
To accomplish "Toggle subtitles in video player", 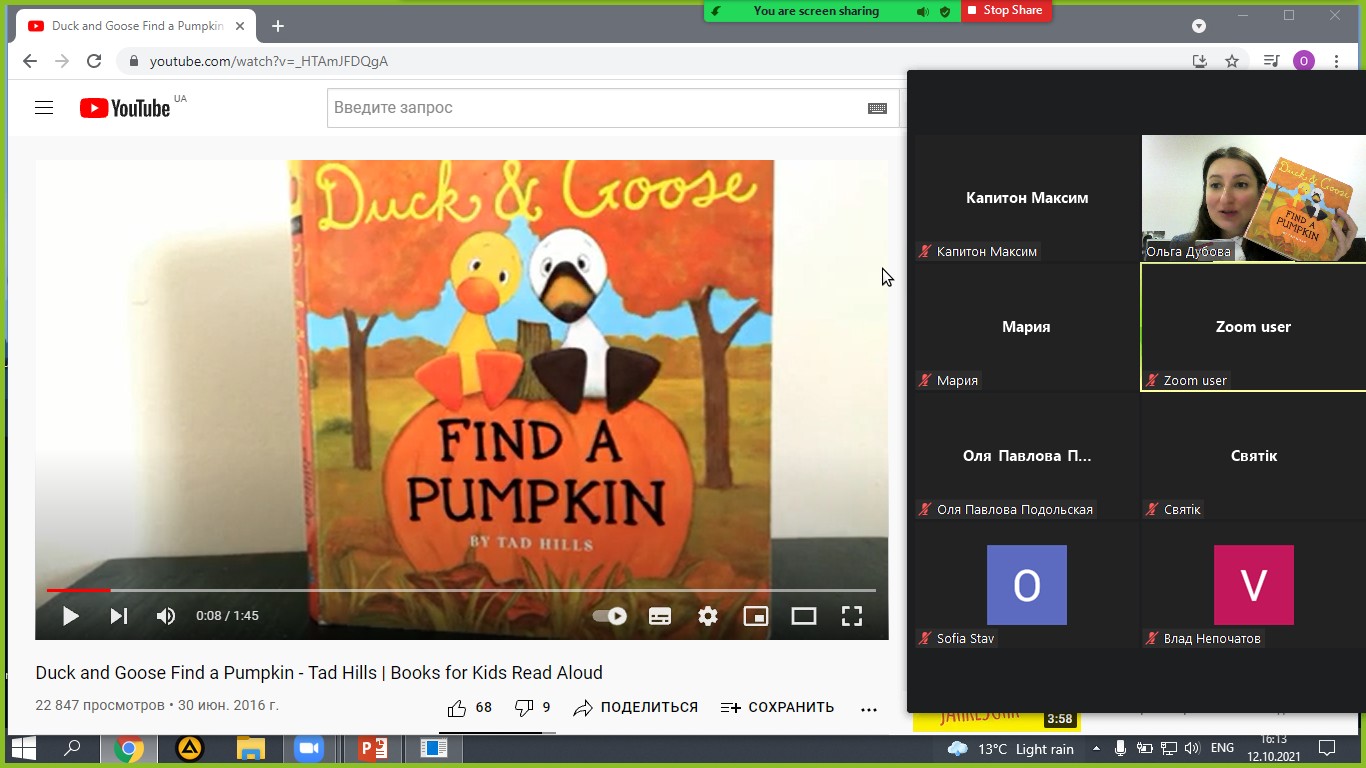I will 660,616.
